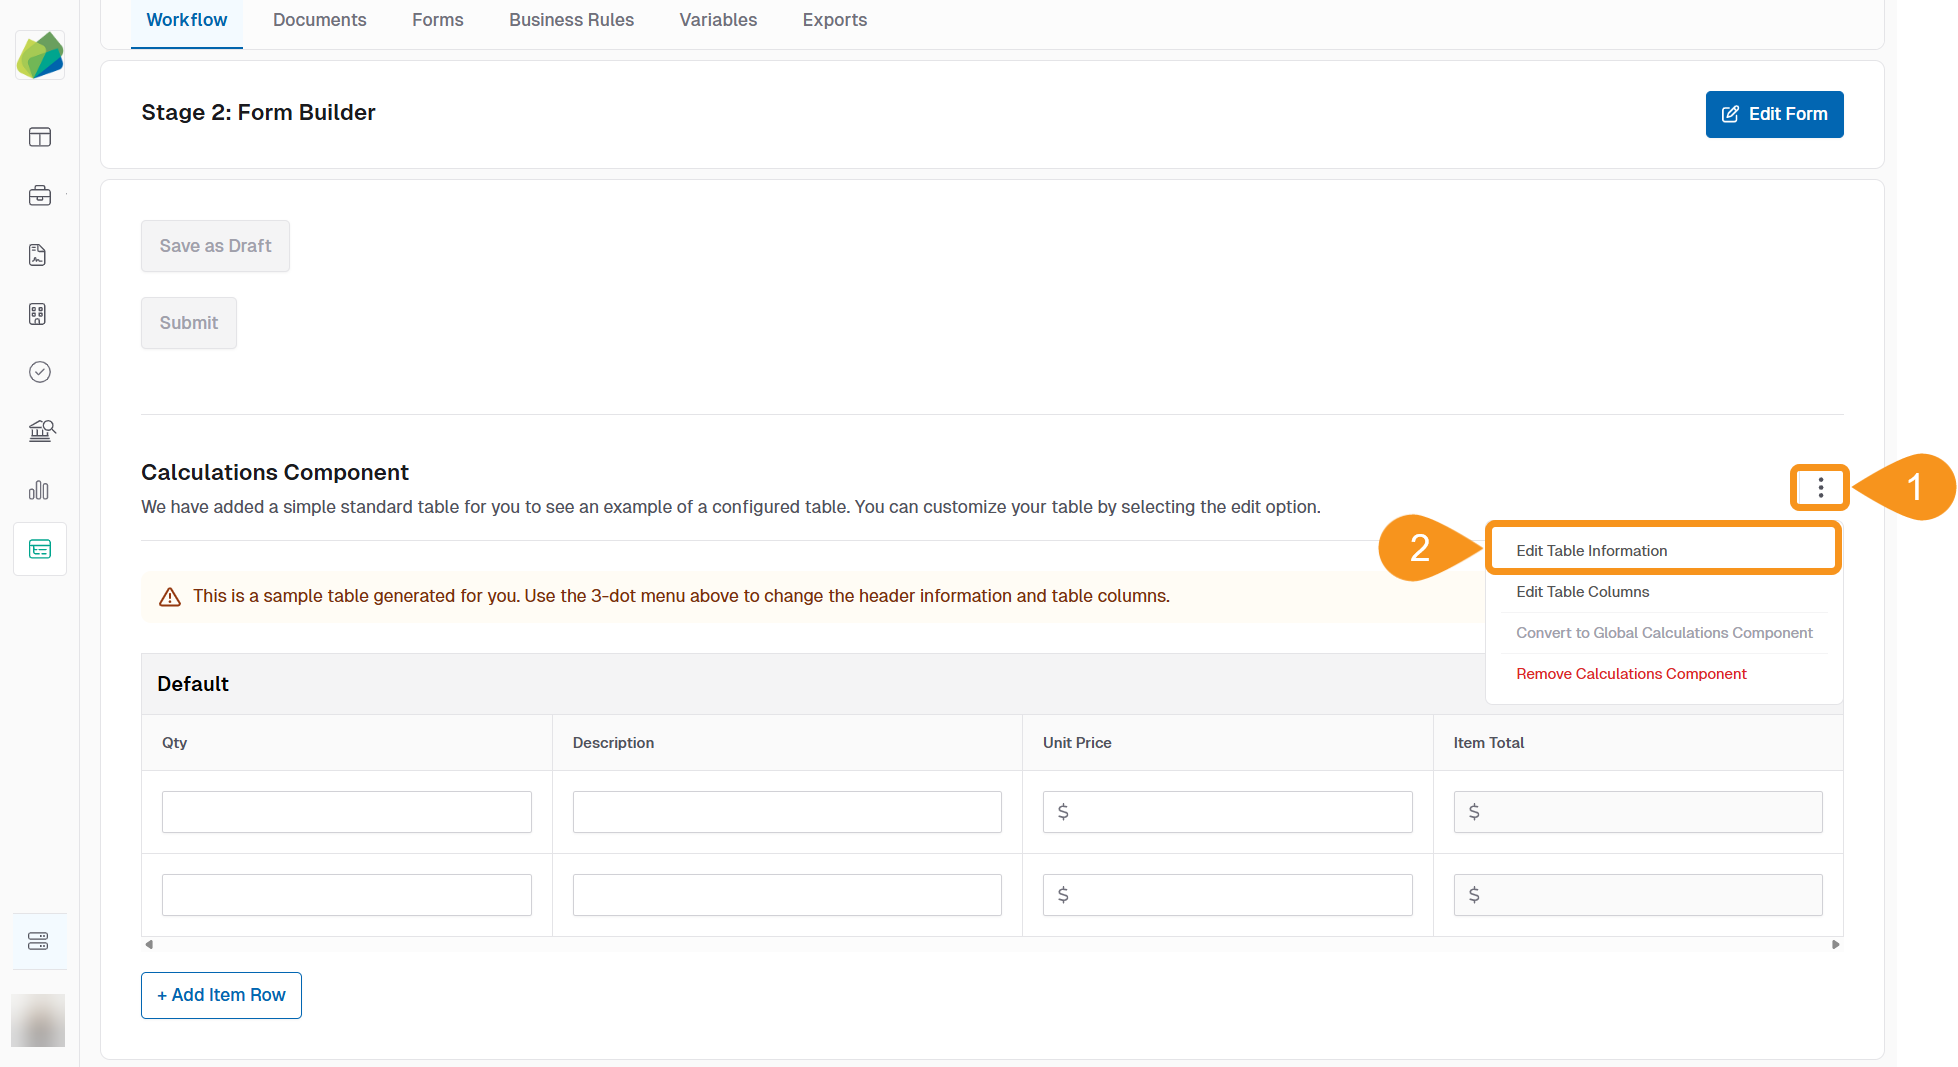Choose Edit Table Columns menu option
The image size is (1958, 1067).
pyautogui.click(x=1583, y=592)
